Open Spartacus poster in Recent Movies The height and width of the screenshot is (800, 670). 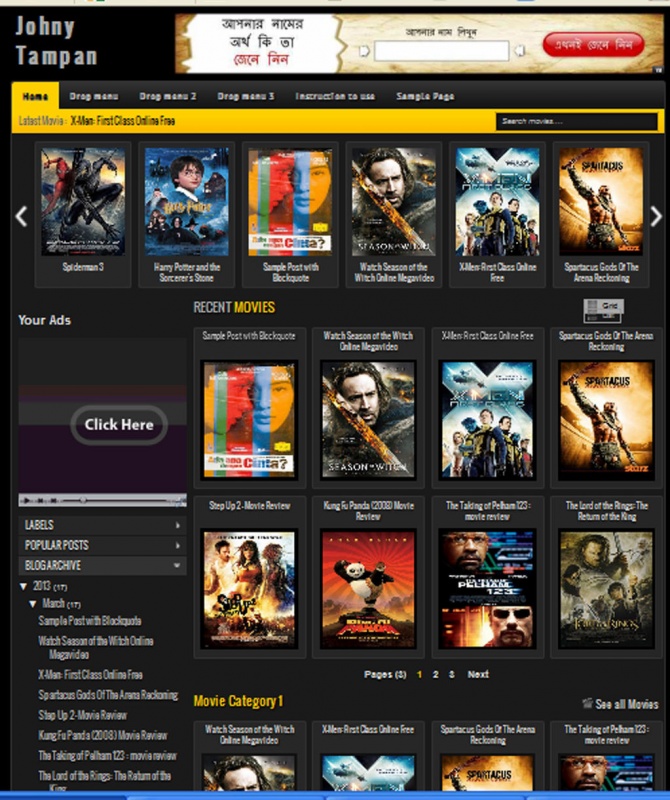(606, 420)
